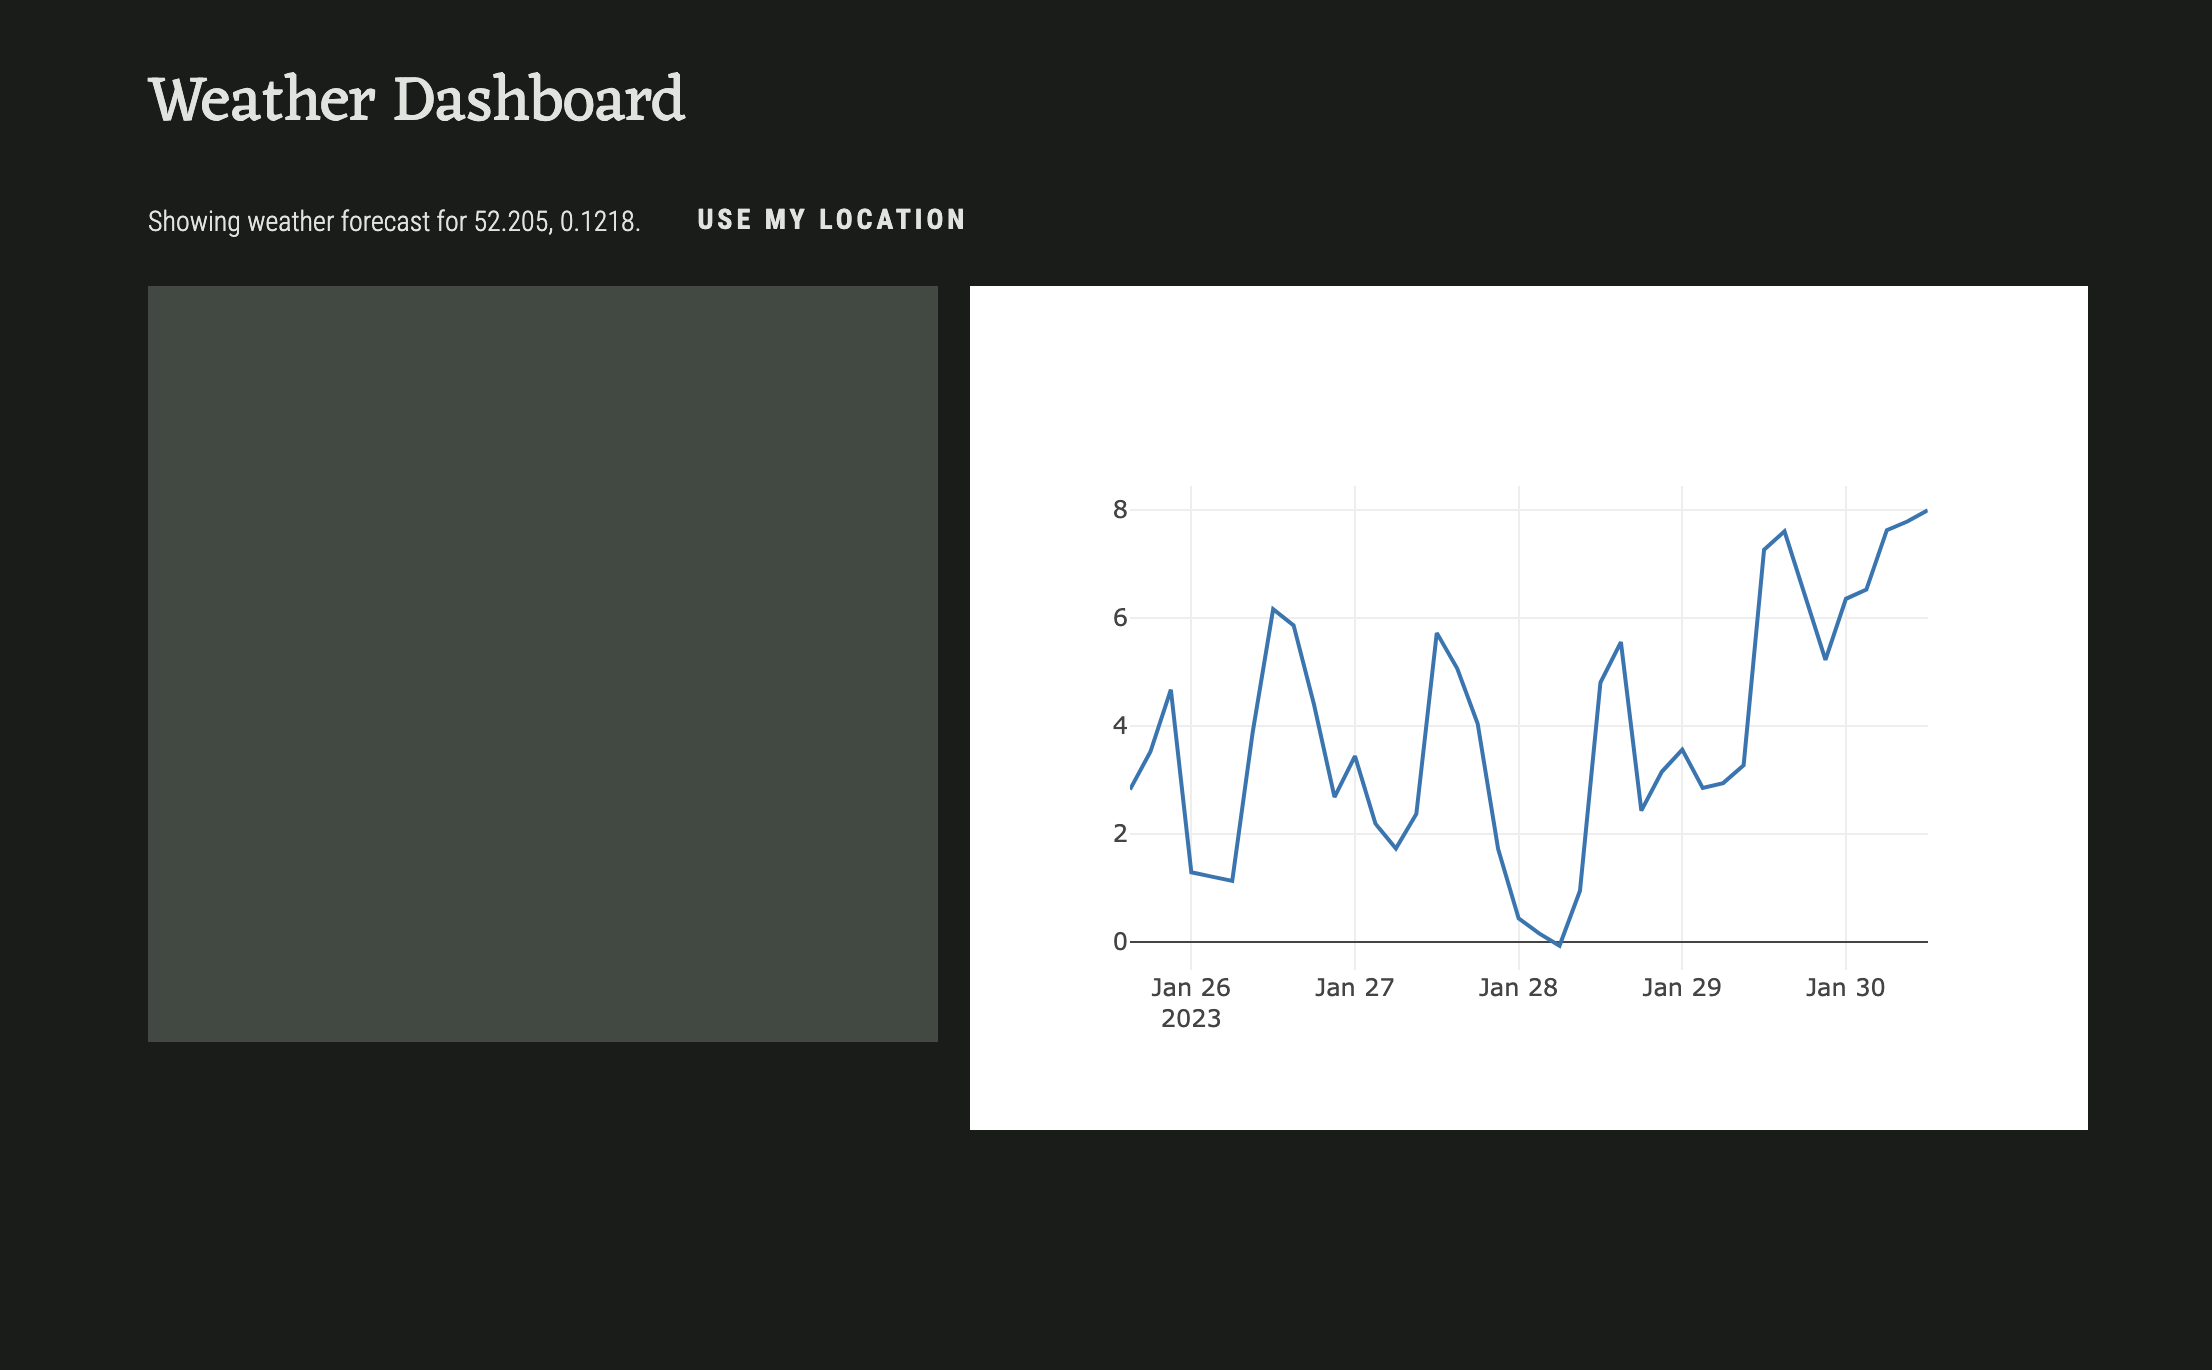
Task: Click the USE MY LOCATION button
Action: (x=831, y=220)
